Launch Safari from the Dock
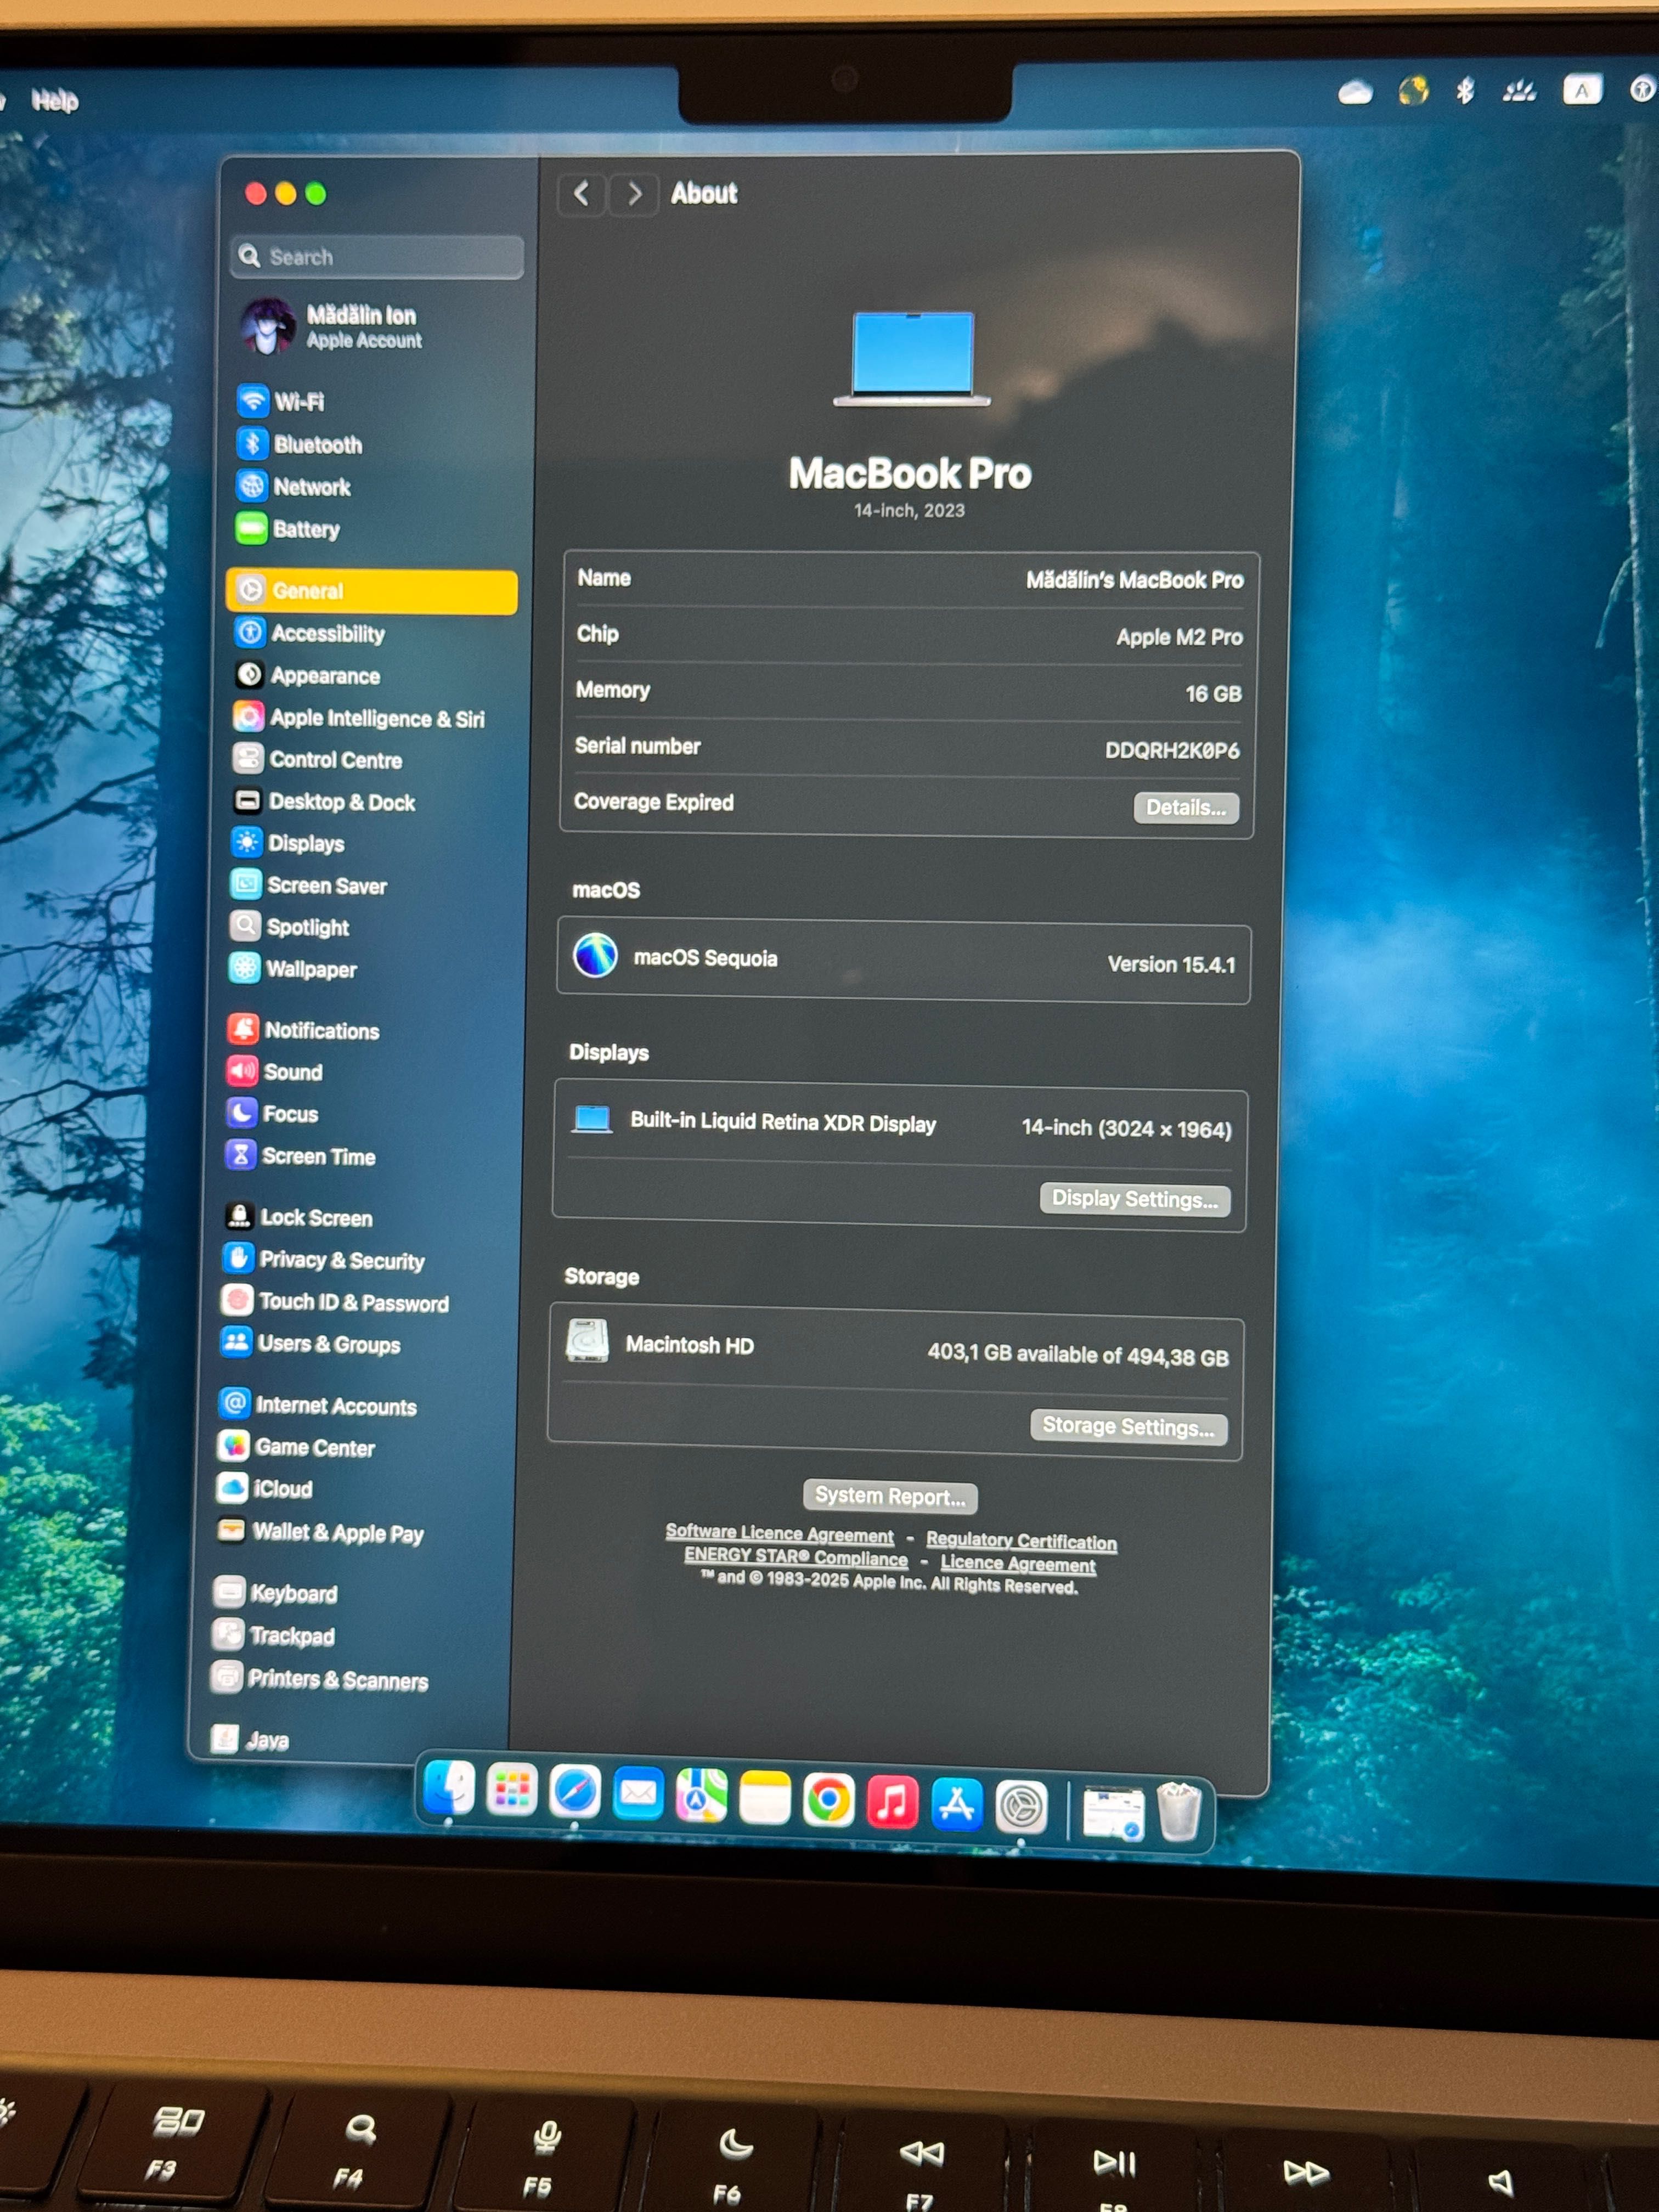 pyautogui.click(x=575, y=1791)
